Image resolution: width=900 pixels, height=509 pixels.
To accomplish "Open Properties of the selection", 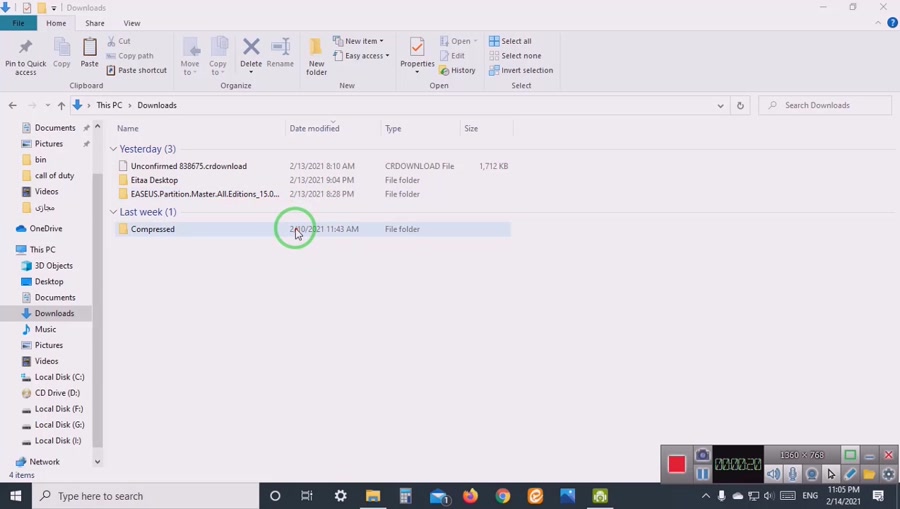I will pyautogui.click(x=417, y=56).
